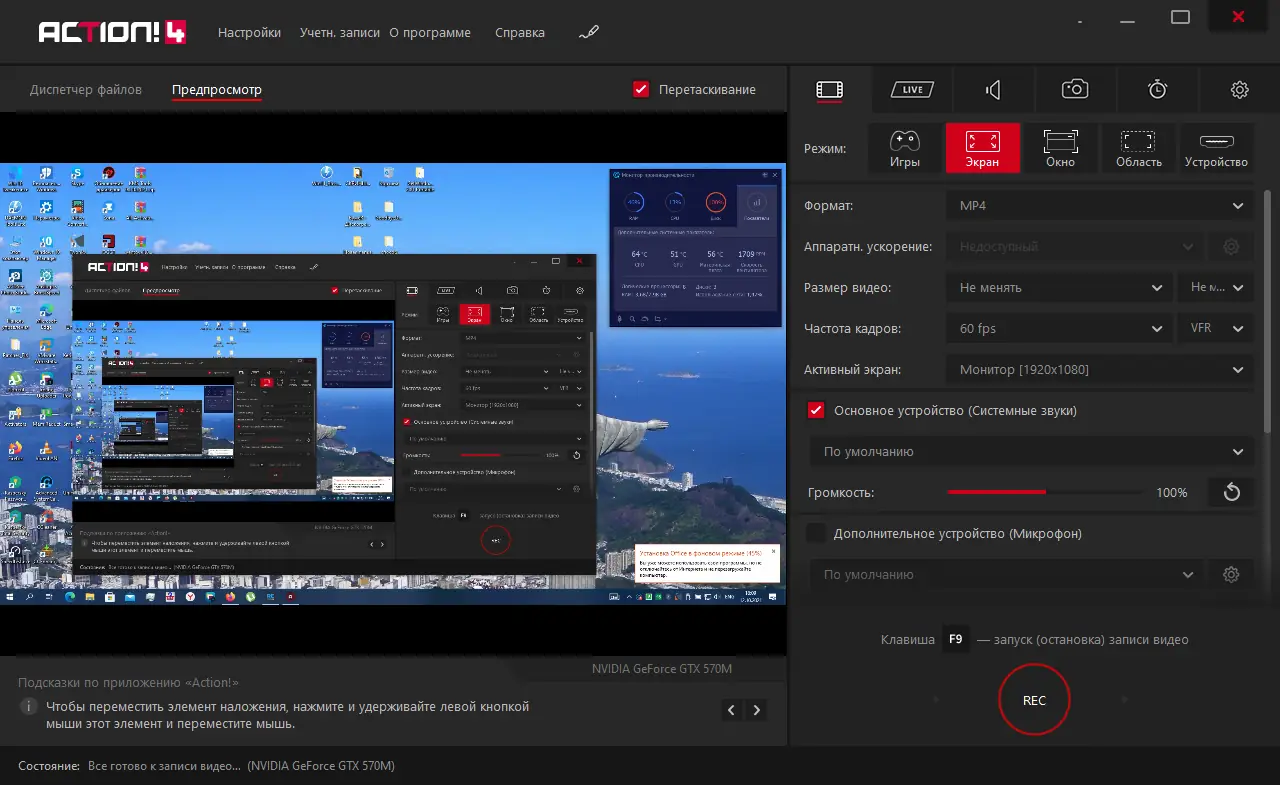Open the О программе menu
1280x785 pixels.
point(430,33)
